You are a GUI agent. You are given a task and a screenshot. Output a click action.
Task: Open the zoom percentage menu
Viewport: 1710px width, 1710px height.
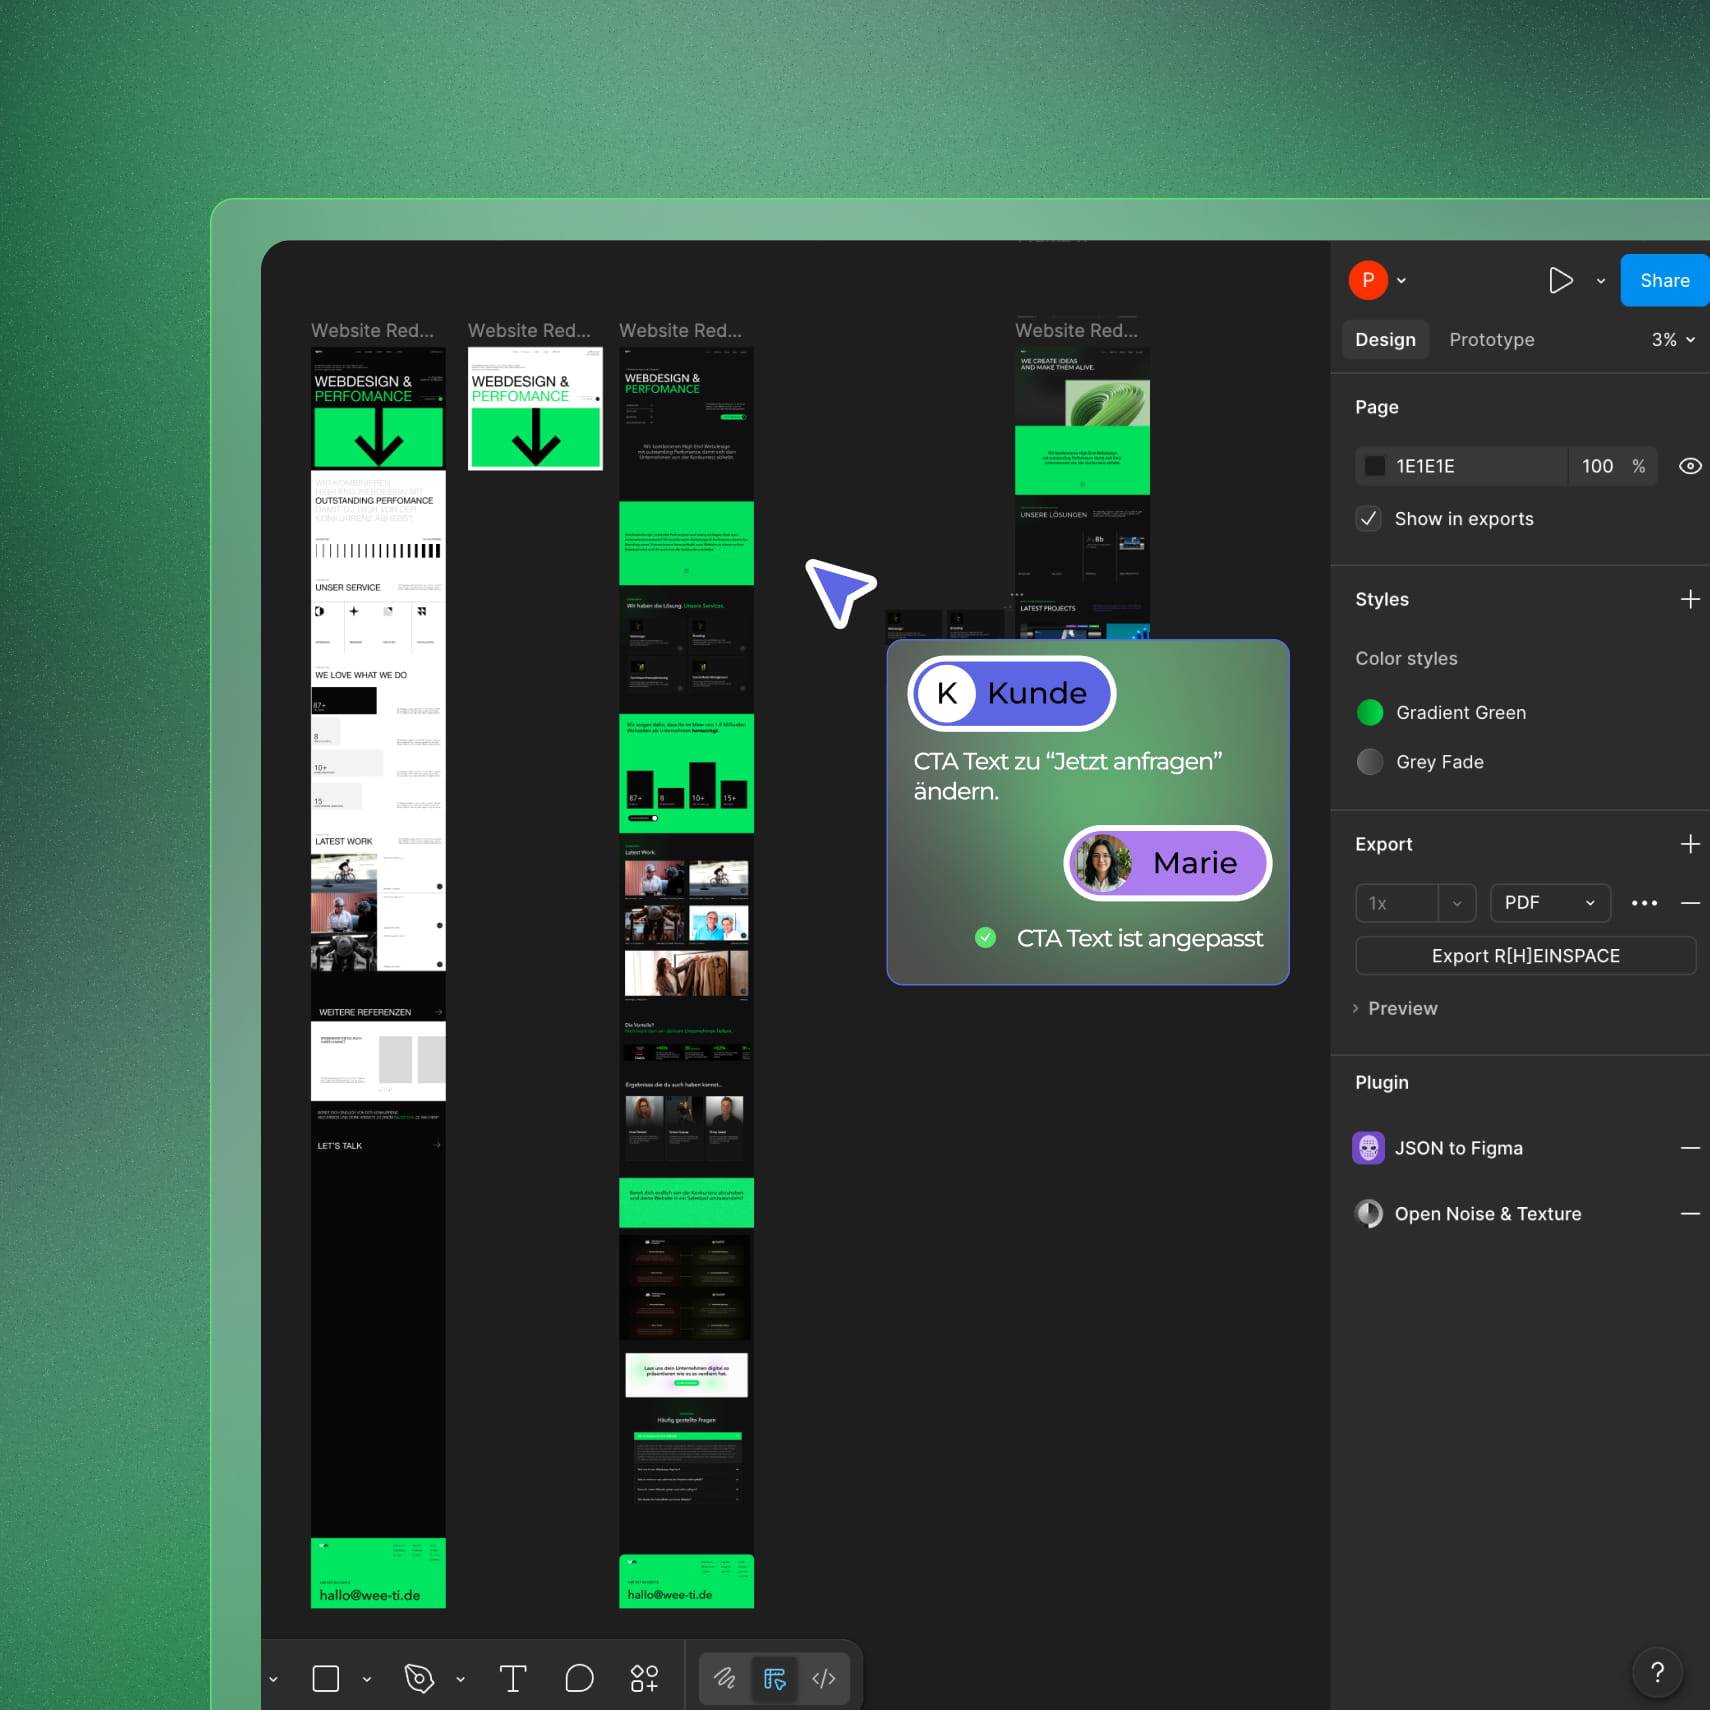point(1671,339)
